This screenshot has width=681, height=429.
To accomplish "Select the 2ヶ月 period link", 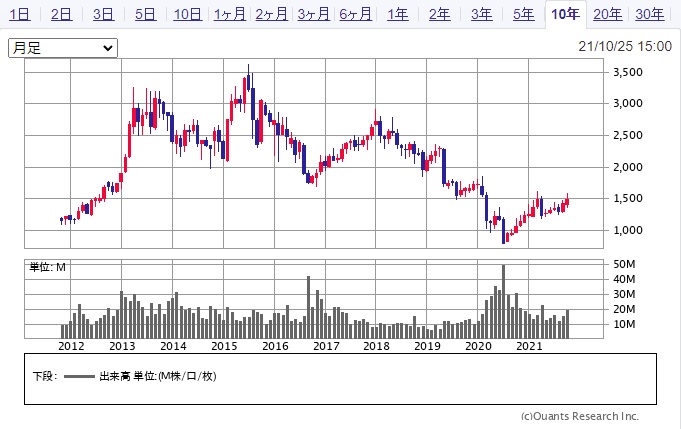I will pos(271,14).
